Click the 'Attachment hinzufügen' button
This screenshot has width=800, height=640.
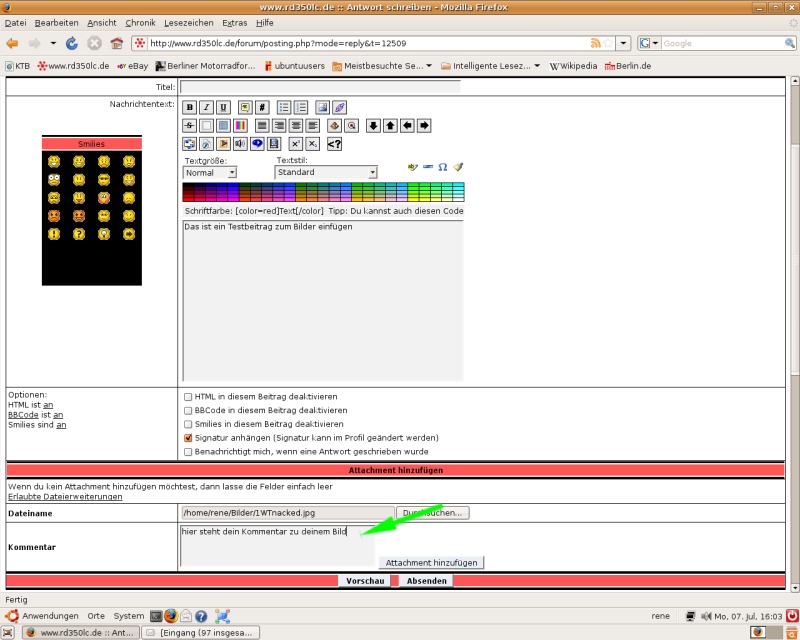(432, 563)
